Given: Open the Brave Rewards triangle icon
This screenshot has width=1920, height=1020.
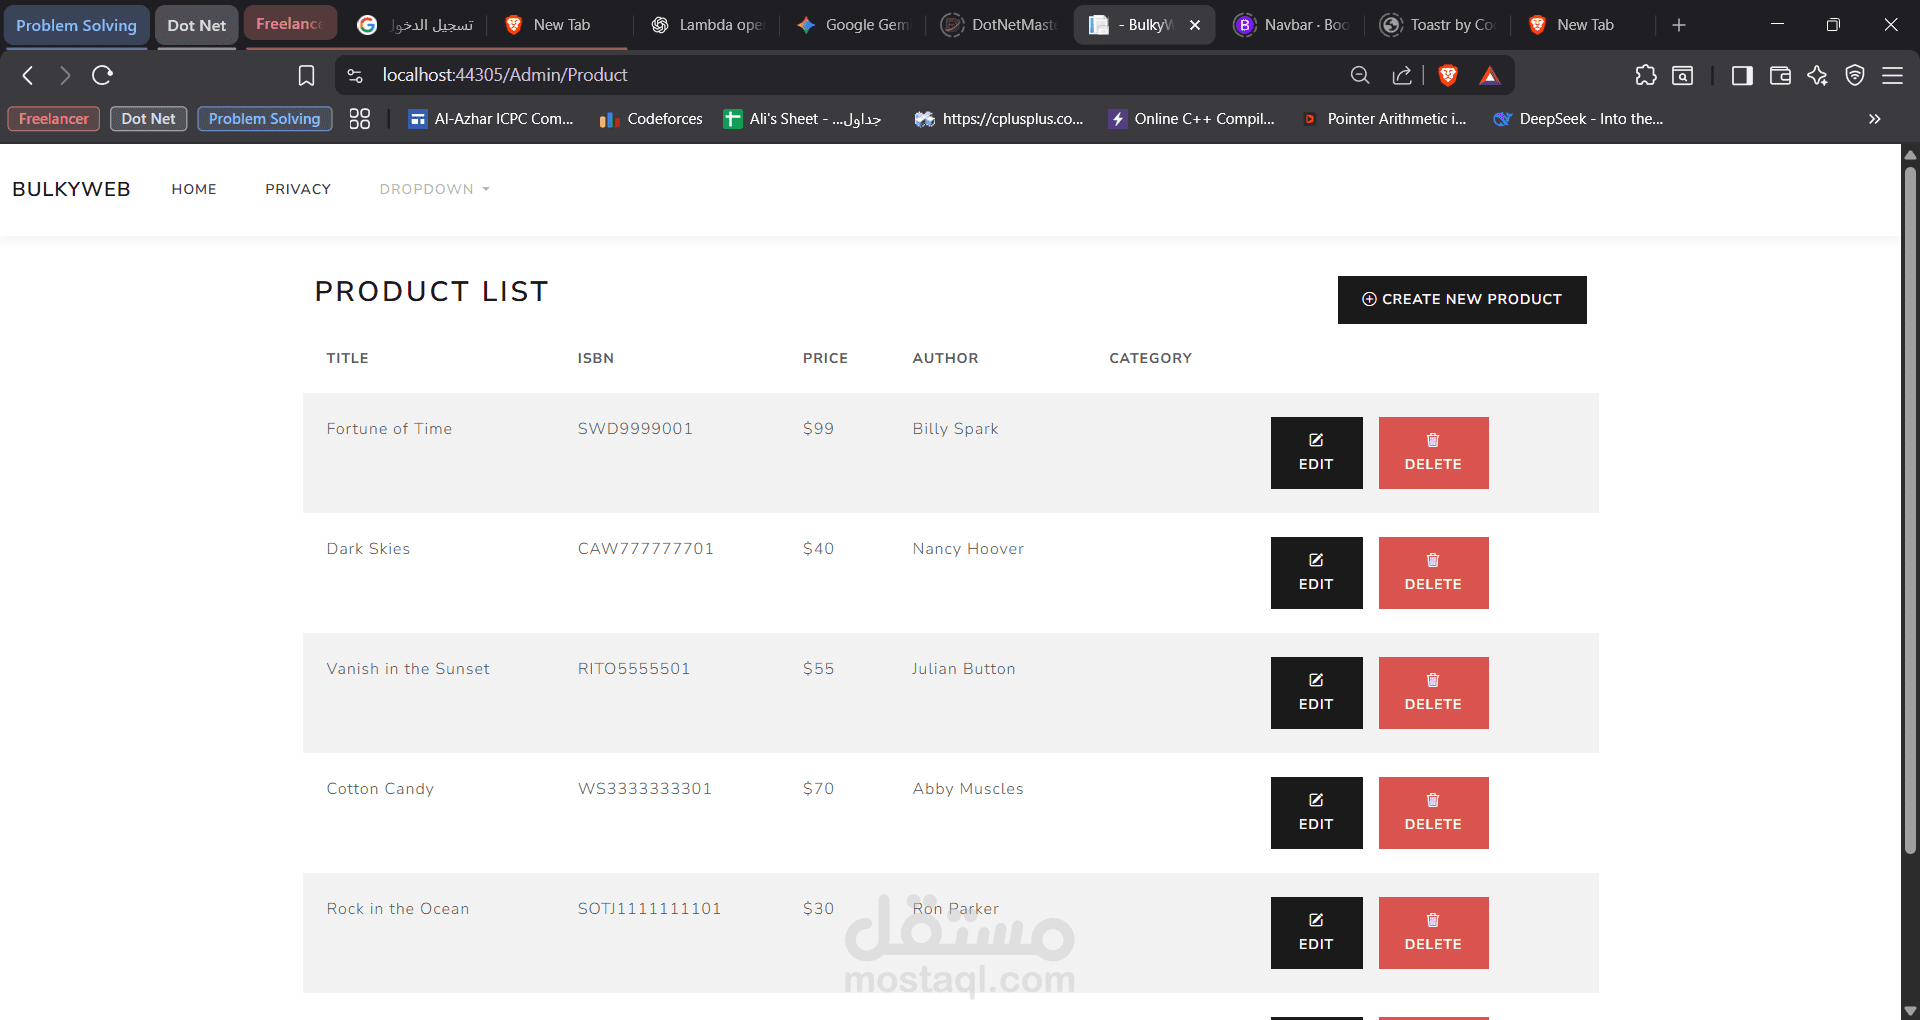Looking at the screenshot, I should coord(1490,75).
